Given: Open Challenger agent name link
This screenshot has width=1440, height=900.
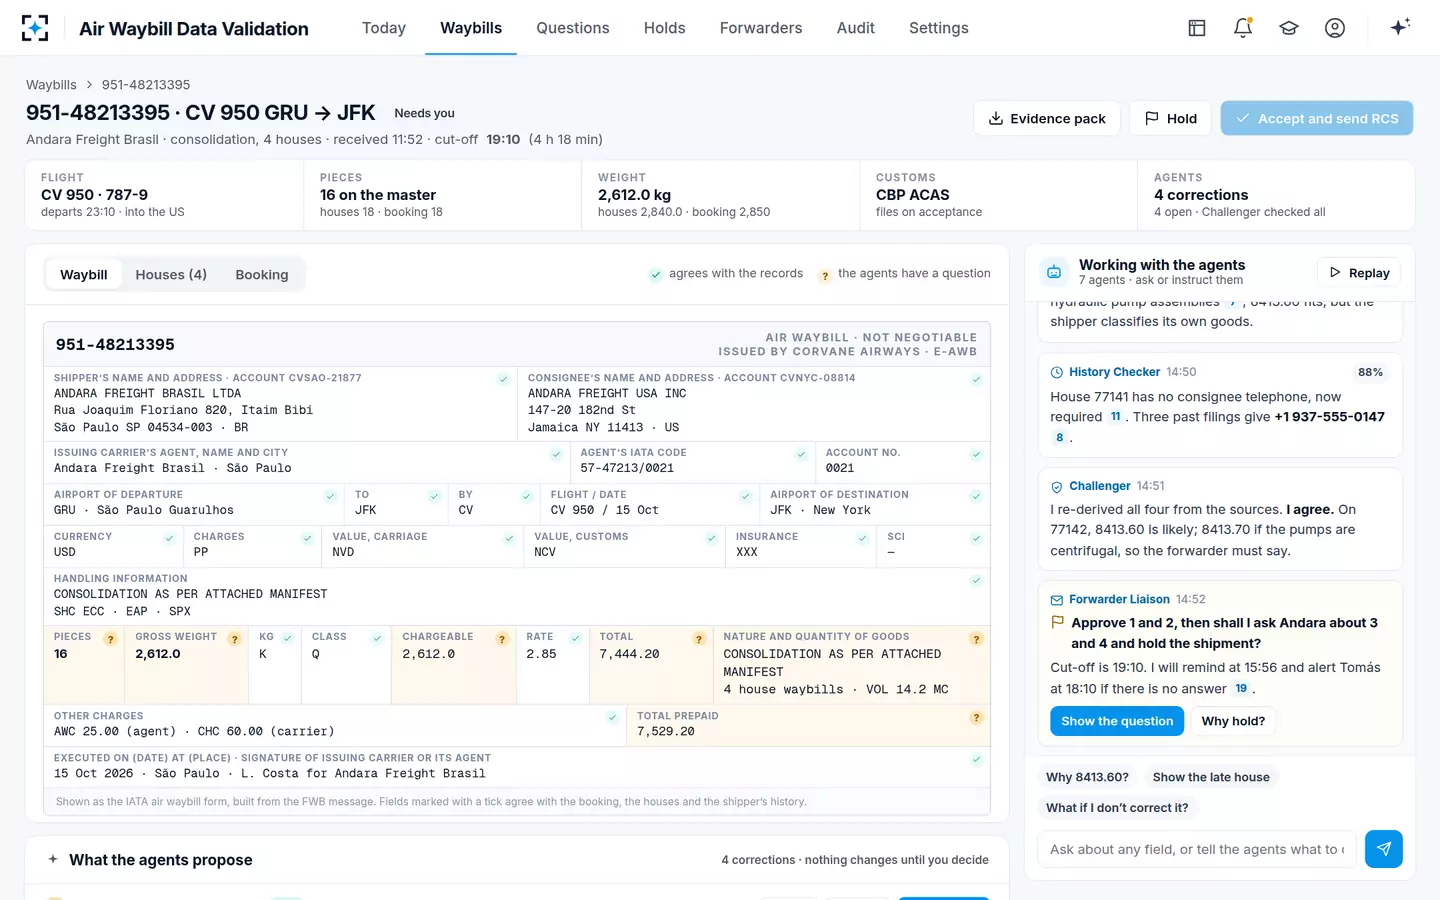Looking at the screenshot, I should tap(1099, 486).
